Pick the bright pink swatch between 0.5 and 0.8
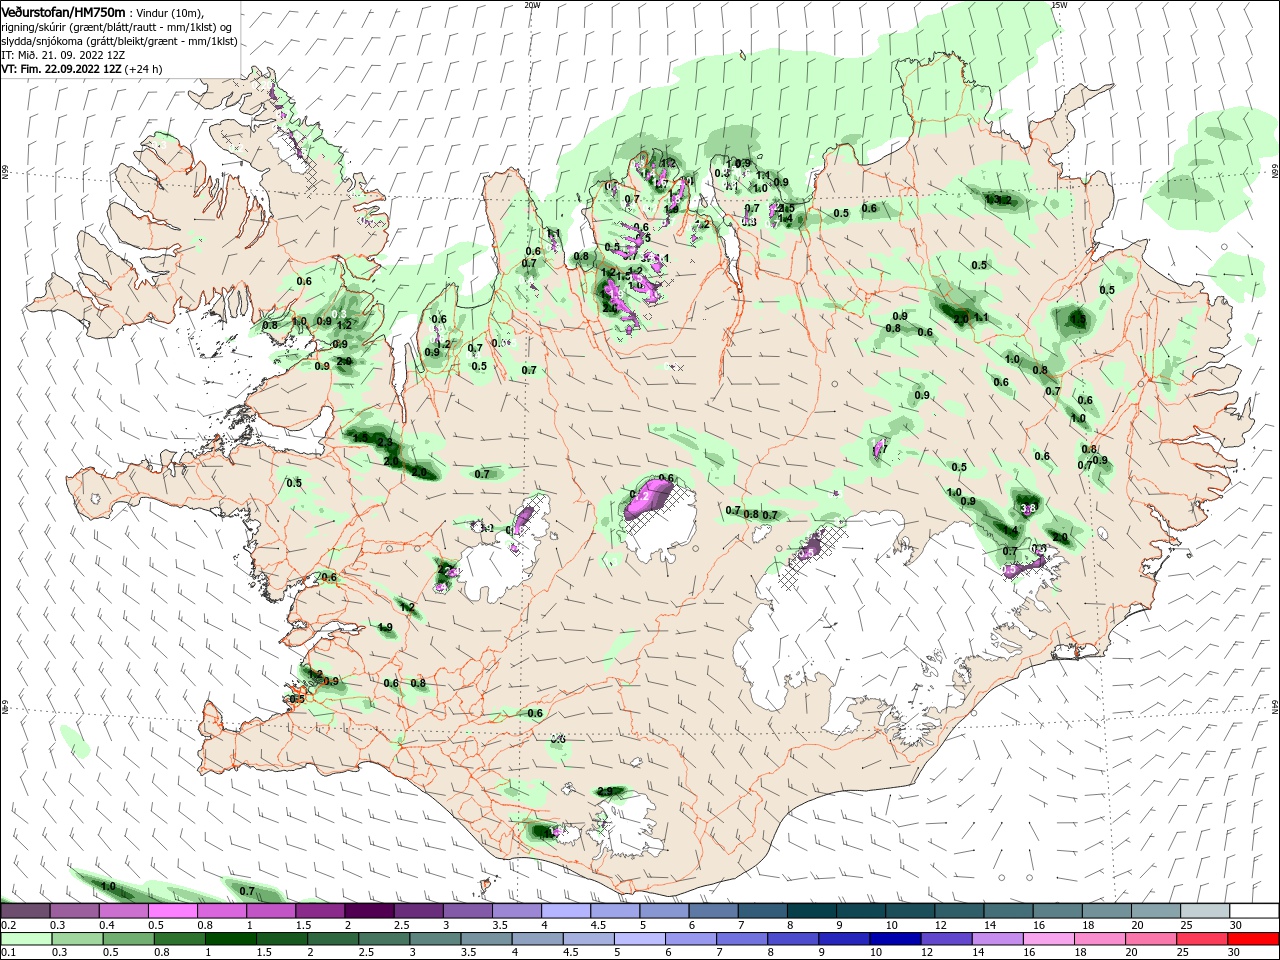 point(172,911)
